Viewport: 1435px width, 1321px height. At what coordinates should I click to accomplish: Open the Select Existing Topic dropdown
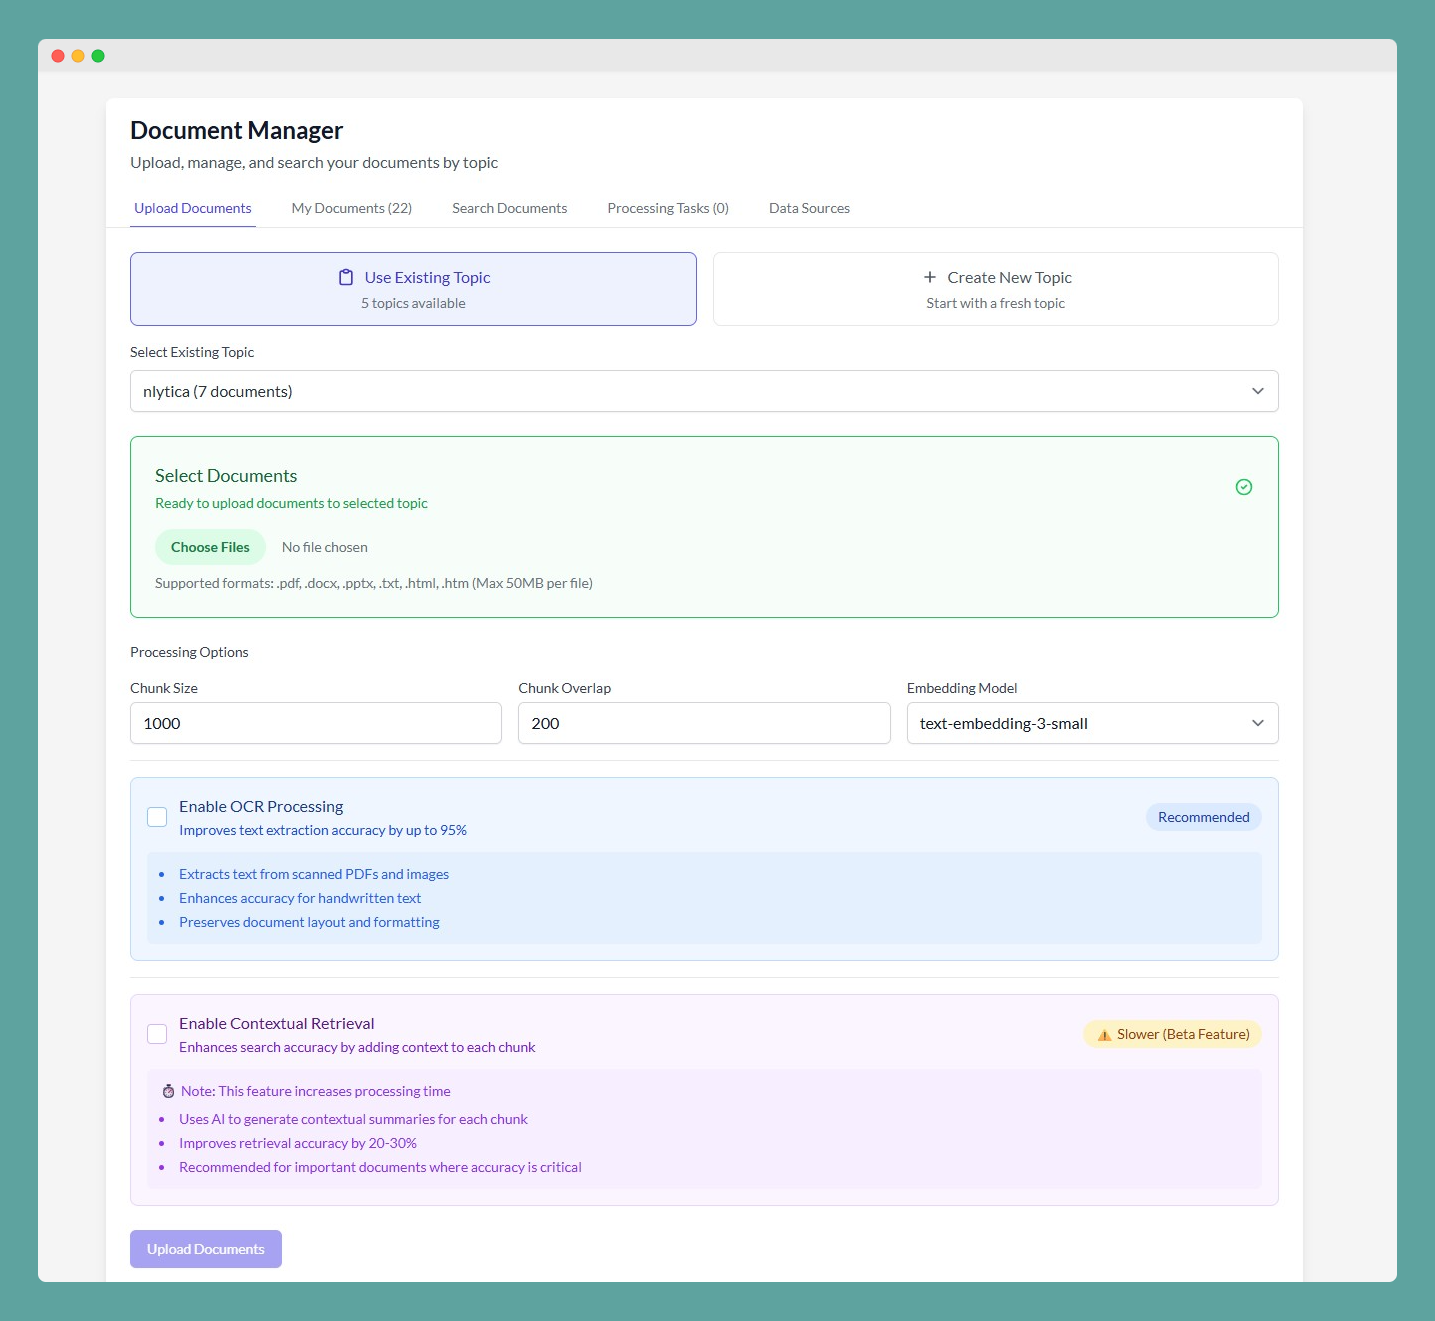[x=704, y=391]
